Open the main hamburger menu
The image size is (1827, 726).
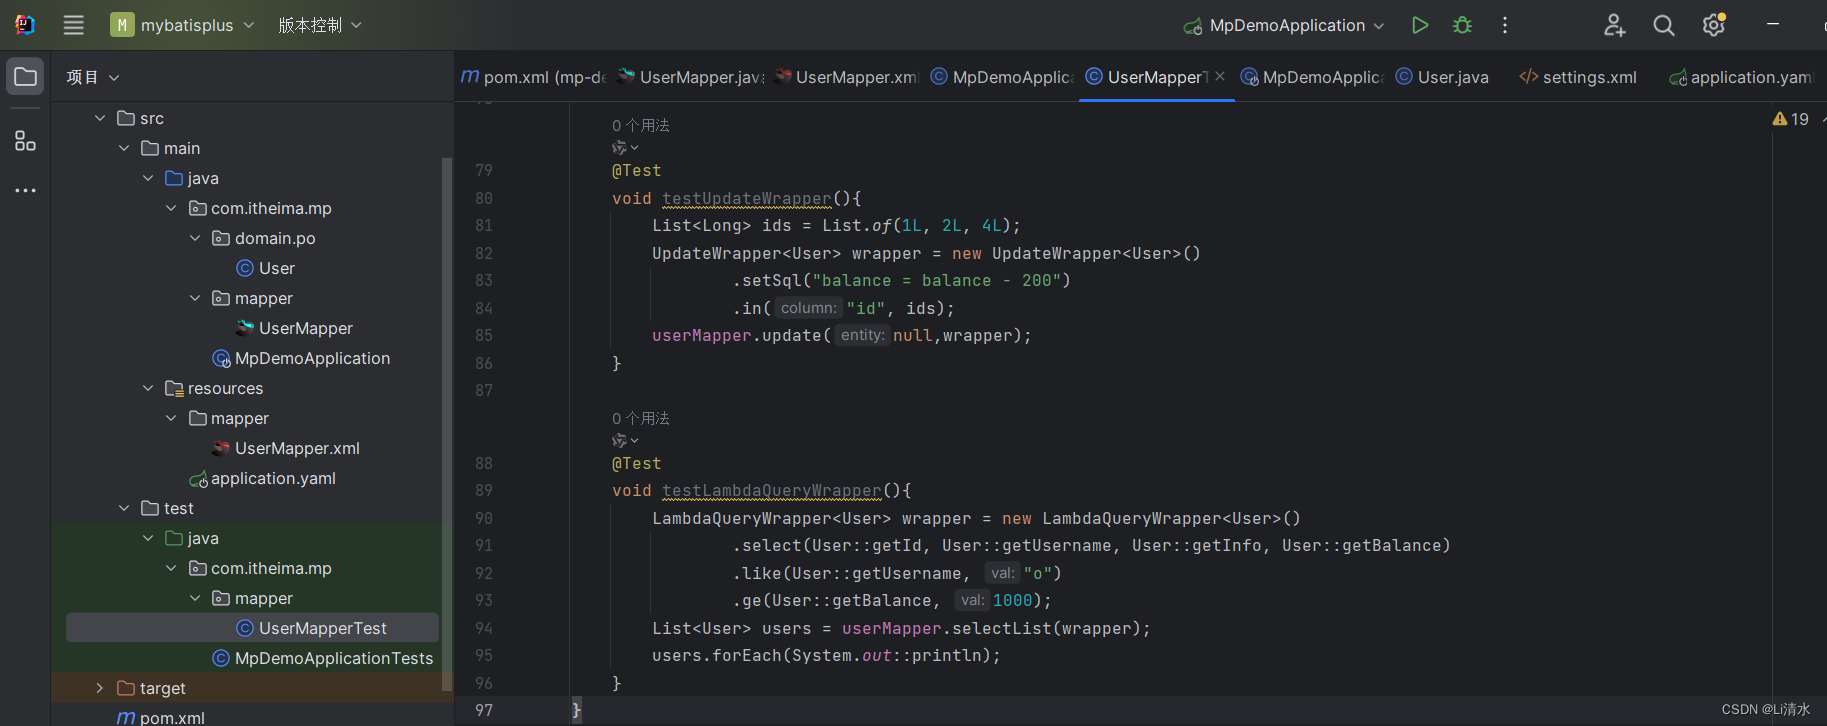point(74,25)
